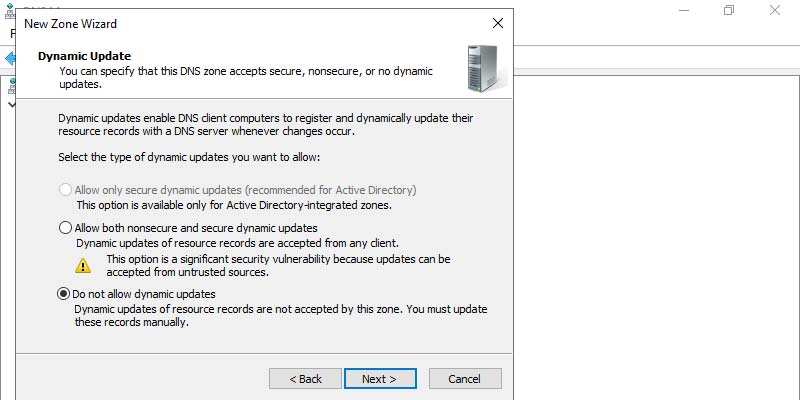Collapse the tree chevron behind the wizard
The height and width of the screenshot is (400, 800).
(11, 104)
